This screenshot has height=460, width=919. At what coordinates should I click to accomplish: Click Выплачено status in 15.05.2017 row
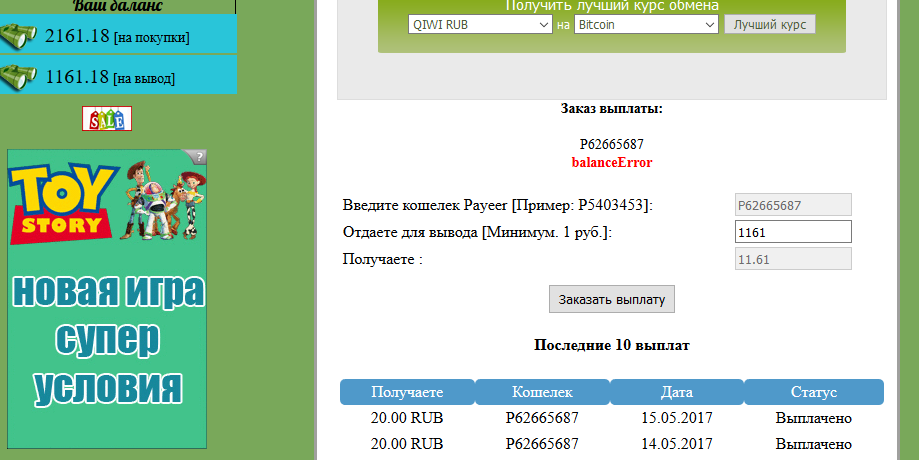814,418
